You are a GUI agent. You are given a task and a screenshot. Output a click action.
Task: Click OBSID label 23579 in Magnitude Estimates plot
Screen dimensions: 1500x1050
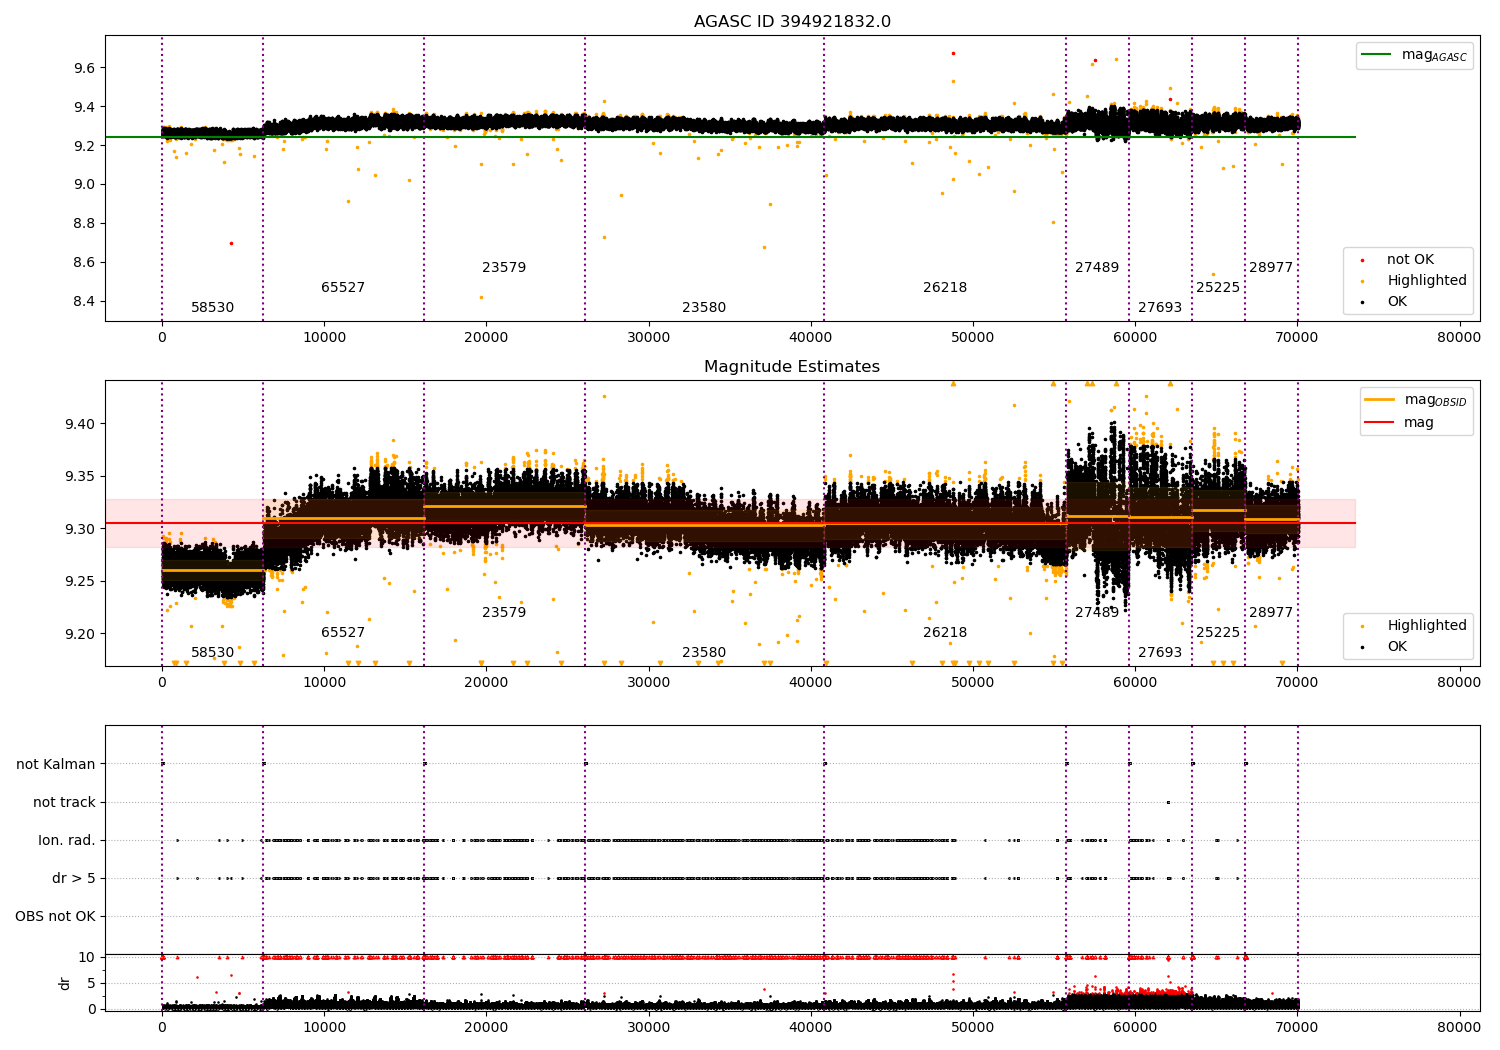504,613
